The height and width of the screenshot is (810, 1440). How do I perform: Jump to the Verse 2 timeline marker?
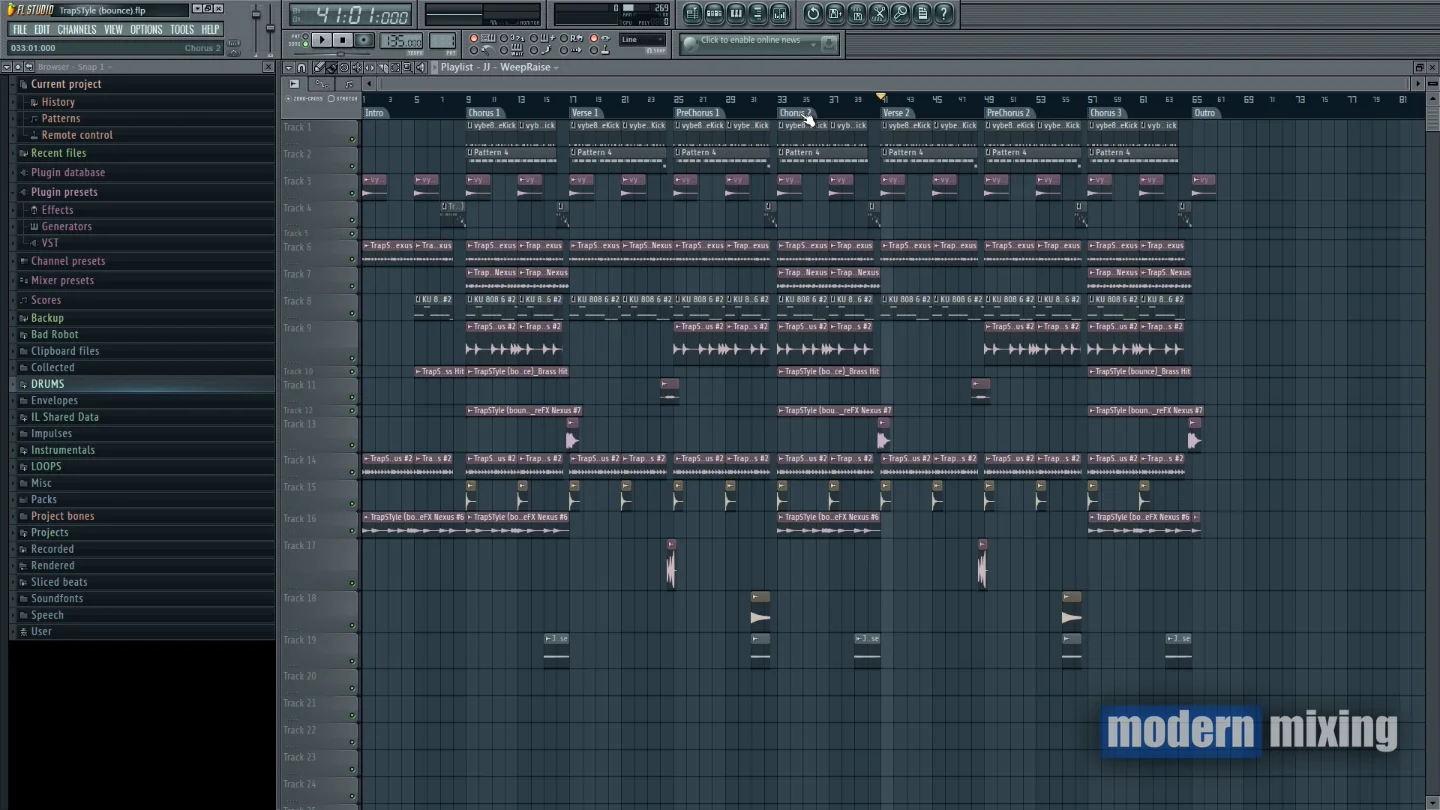(x=896, y=113)
